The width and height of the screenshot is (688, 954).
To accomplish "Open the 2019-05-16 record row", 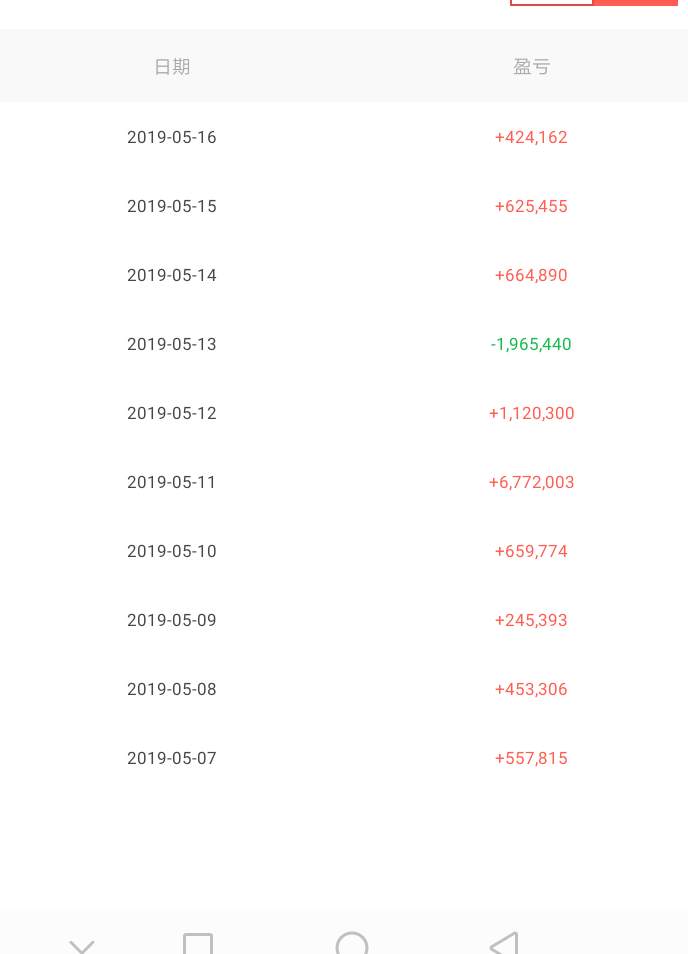I will (x=344, y=137).
